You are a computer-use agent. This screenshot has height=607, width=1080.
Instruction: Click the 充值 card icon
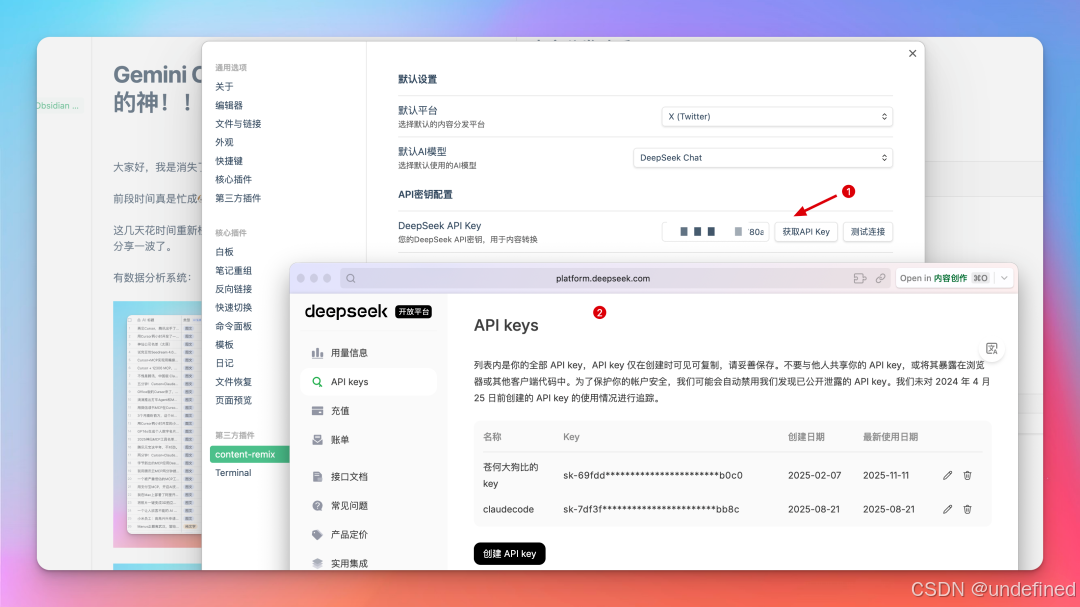tap(317, 411)
